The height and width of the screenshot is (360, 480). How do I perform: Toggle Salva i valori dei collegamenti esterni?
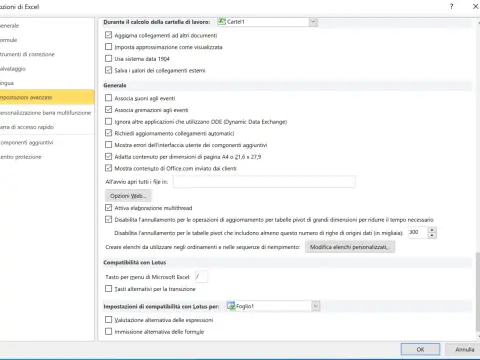(x=108, y=70)
